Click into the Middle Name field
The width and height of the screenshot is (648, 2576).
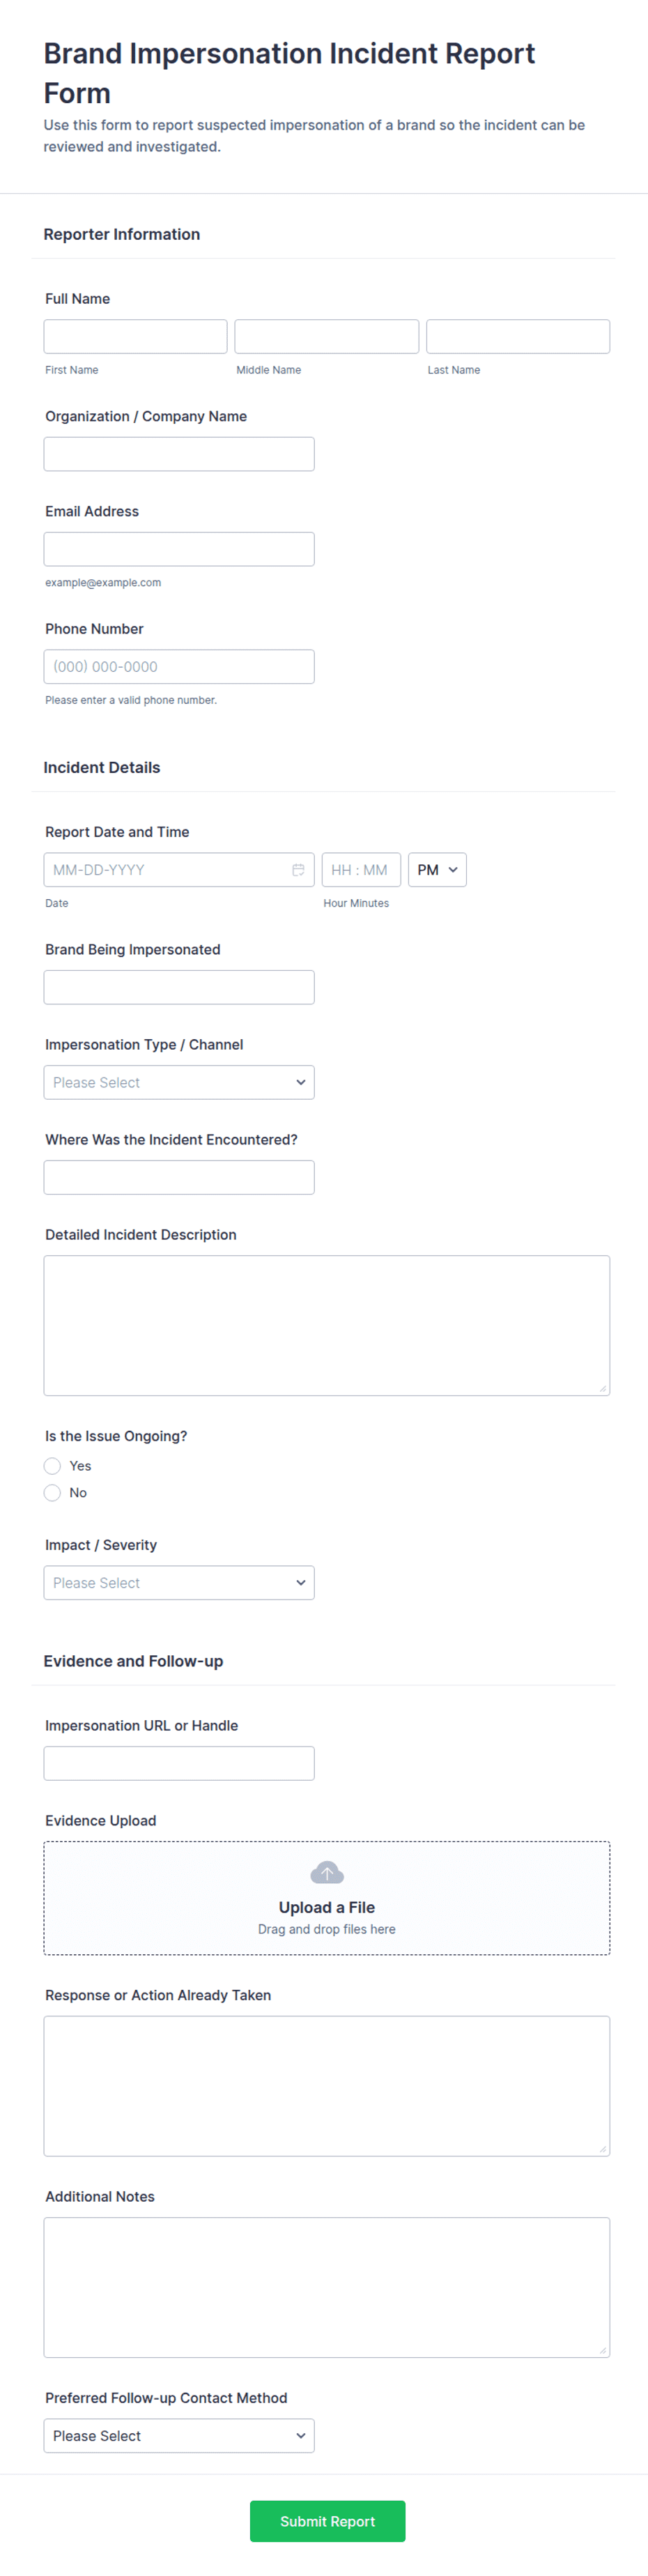coord(327,336)
